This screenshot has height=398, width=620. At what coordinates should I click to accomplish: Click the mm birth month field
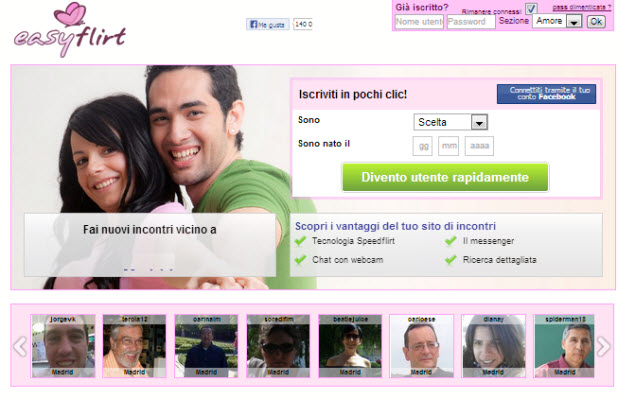click(448, 146)
